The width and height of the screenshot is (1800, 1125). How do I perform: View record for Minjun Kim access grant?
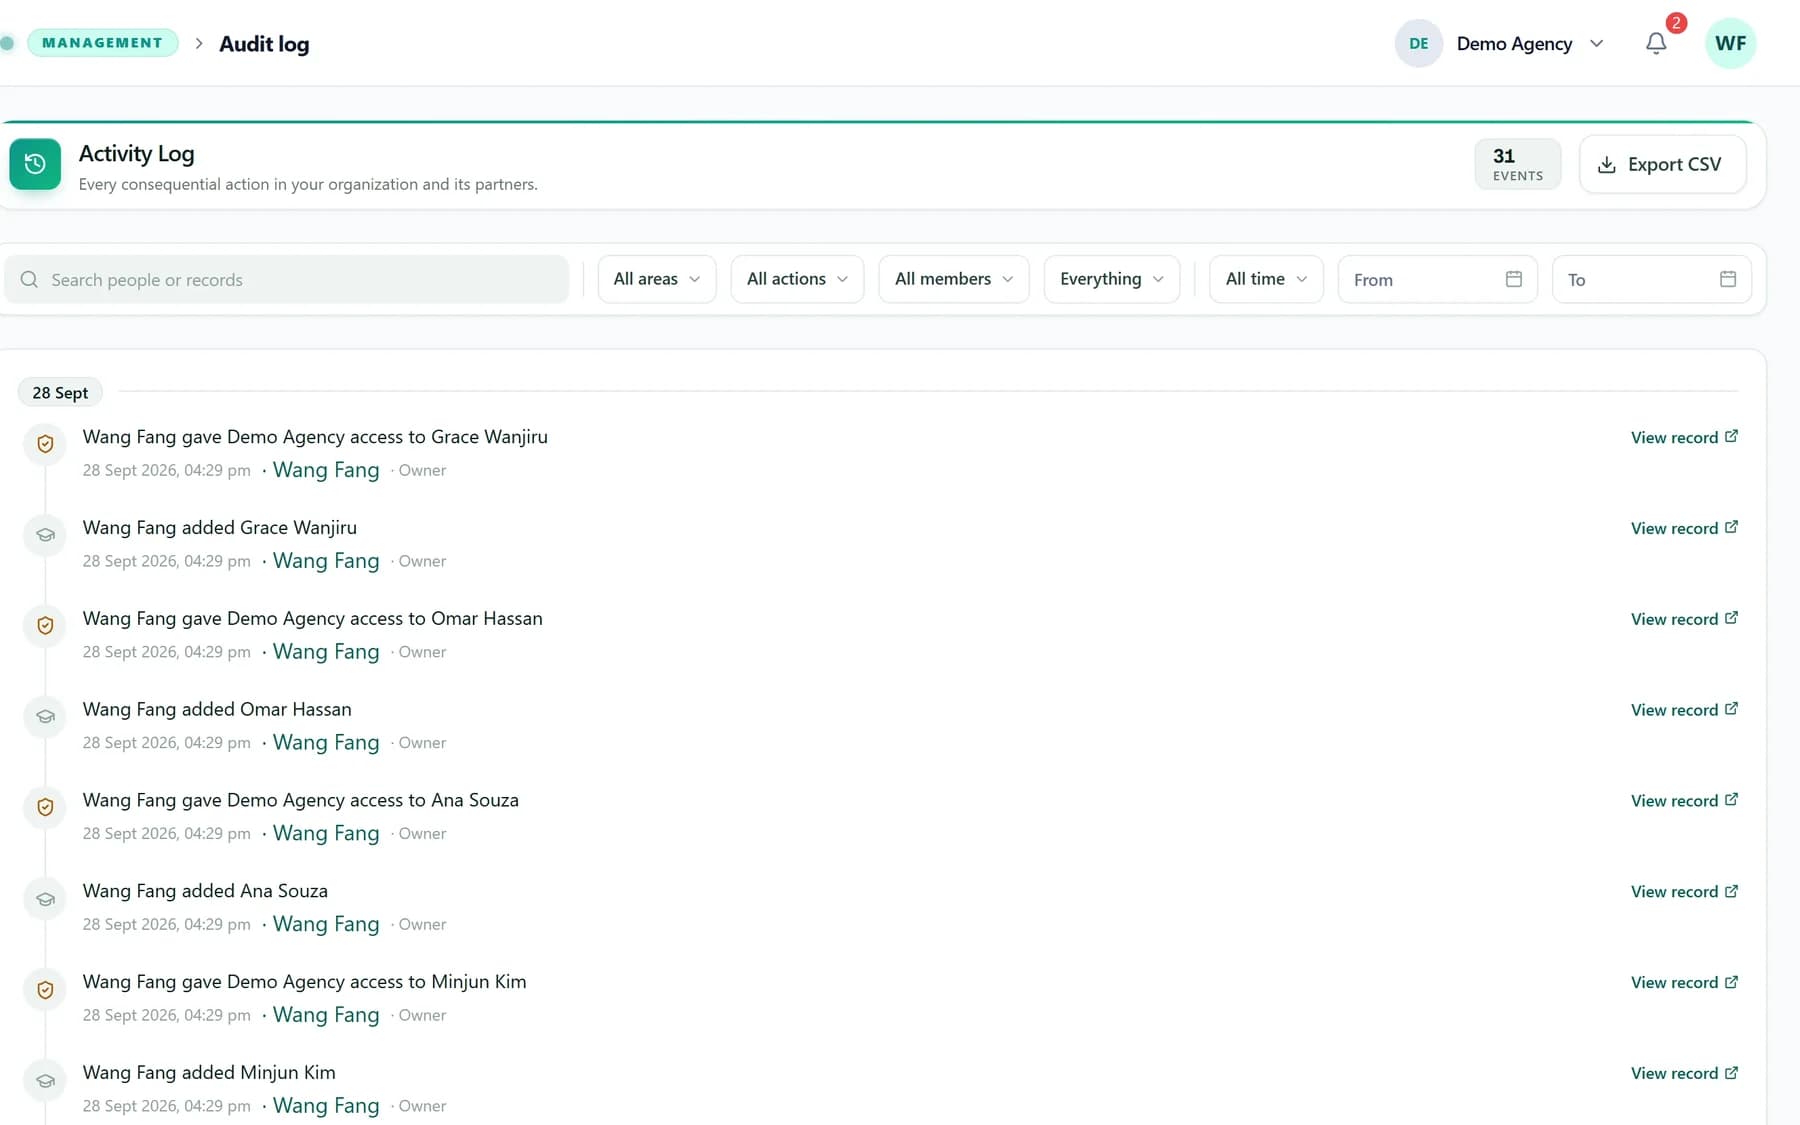coord(1684,983)
